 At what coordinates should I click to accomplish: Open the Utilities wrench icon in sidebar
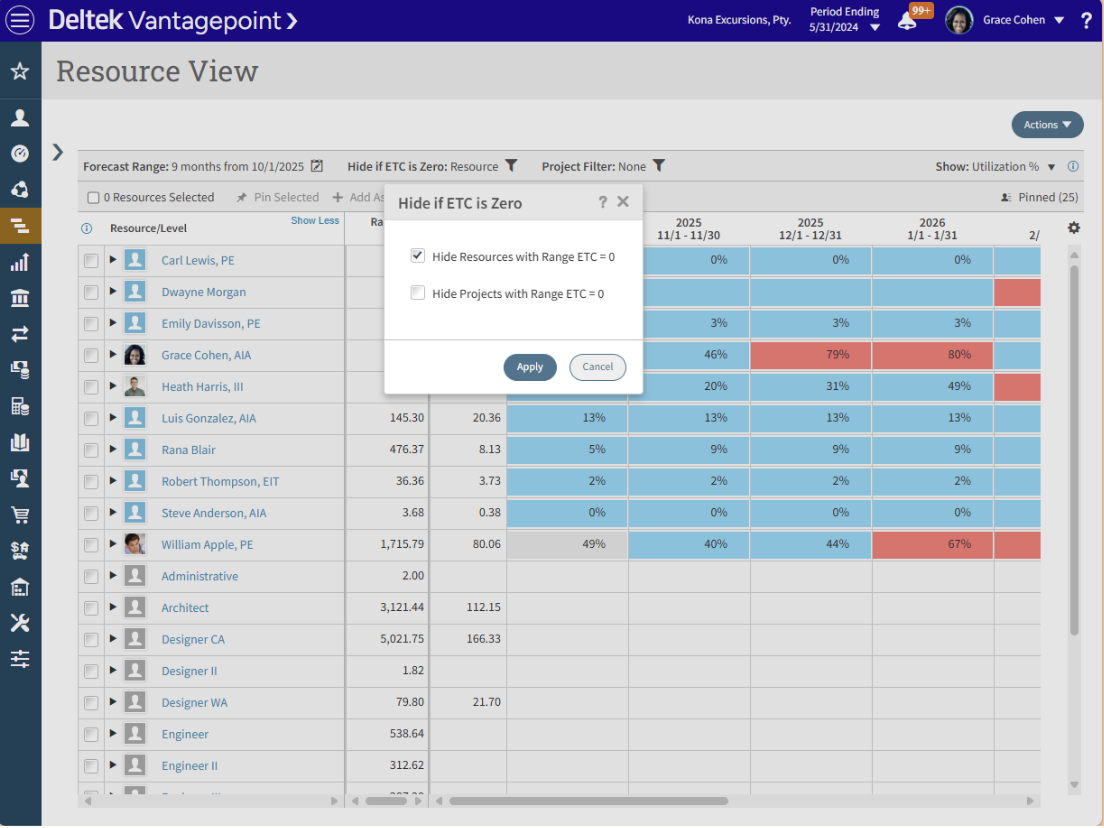pos(20,622)
